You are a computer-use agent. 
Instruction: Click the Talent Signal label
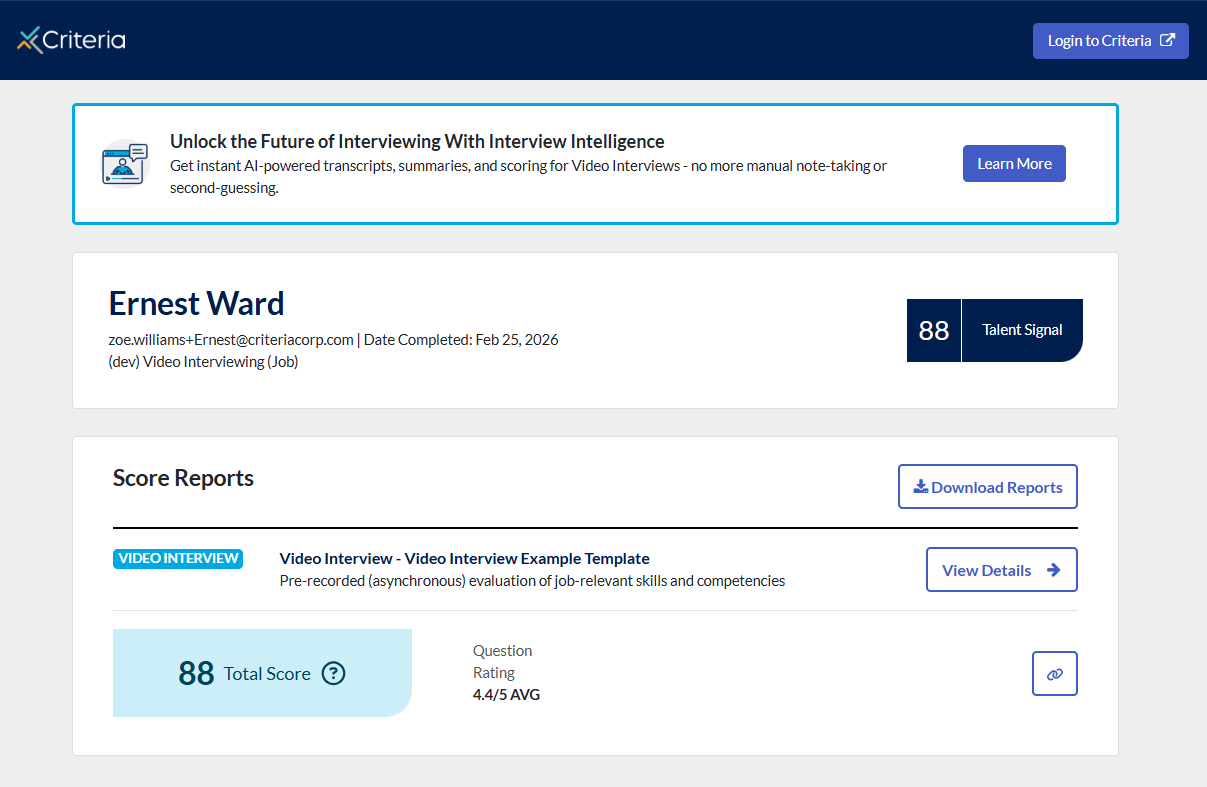click(x=1022, y=330)
